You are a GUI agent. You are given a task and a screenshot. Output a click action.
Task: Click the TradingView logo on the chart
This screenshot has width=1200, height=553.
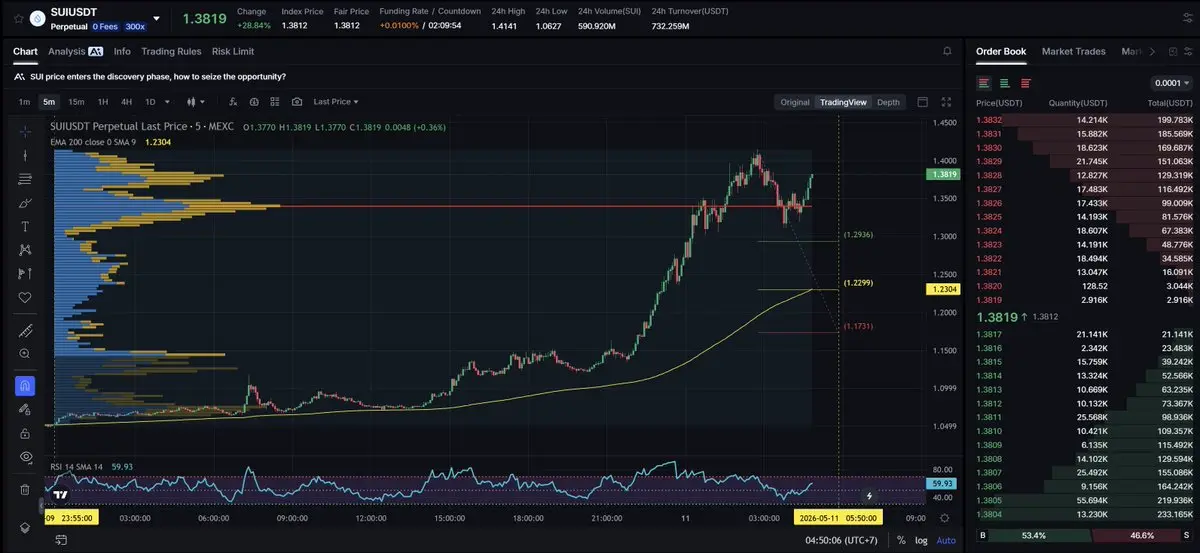(60, 494)
